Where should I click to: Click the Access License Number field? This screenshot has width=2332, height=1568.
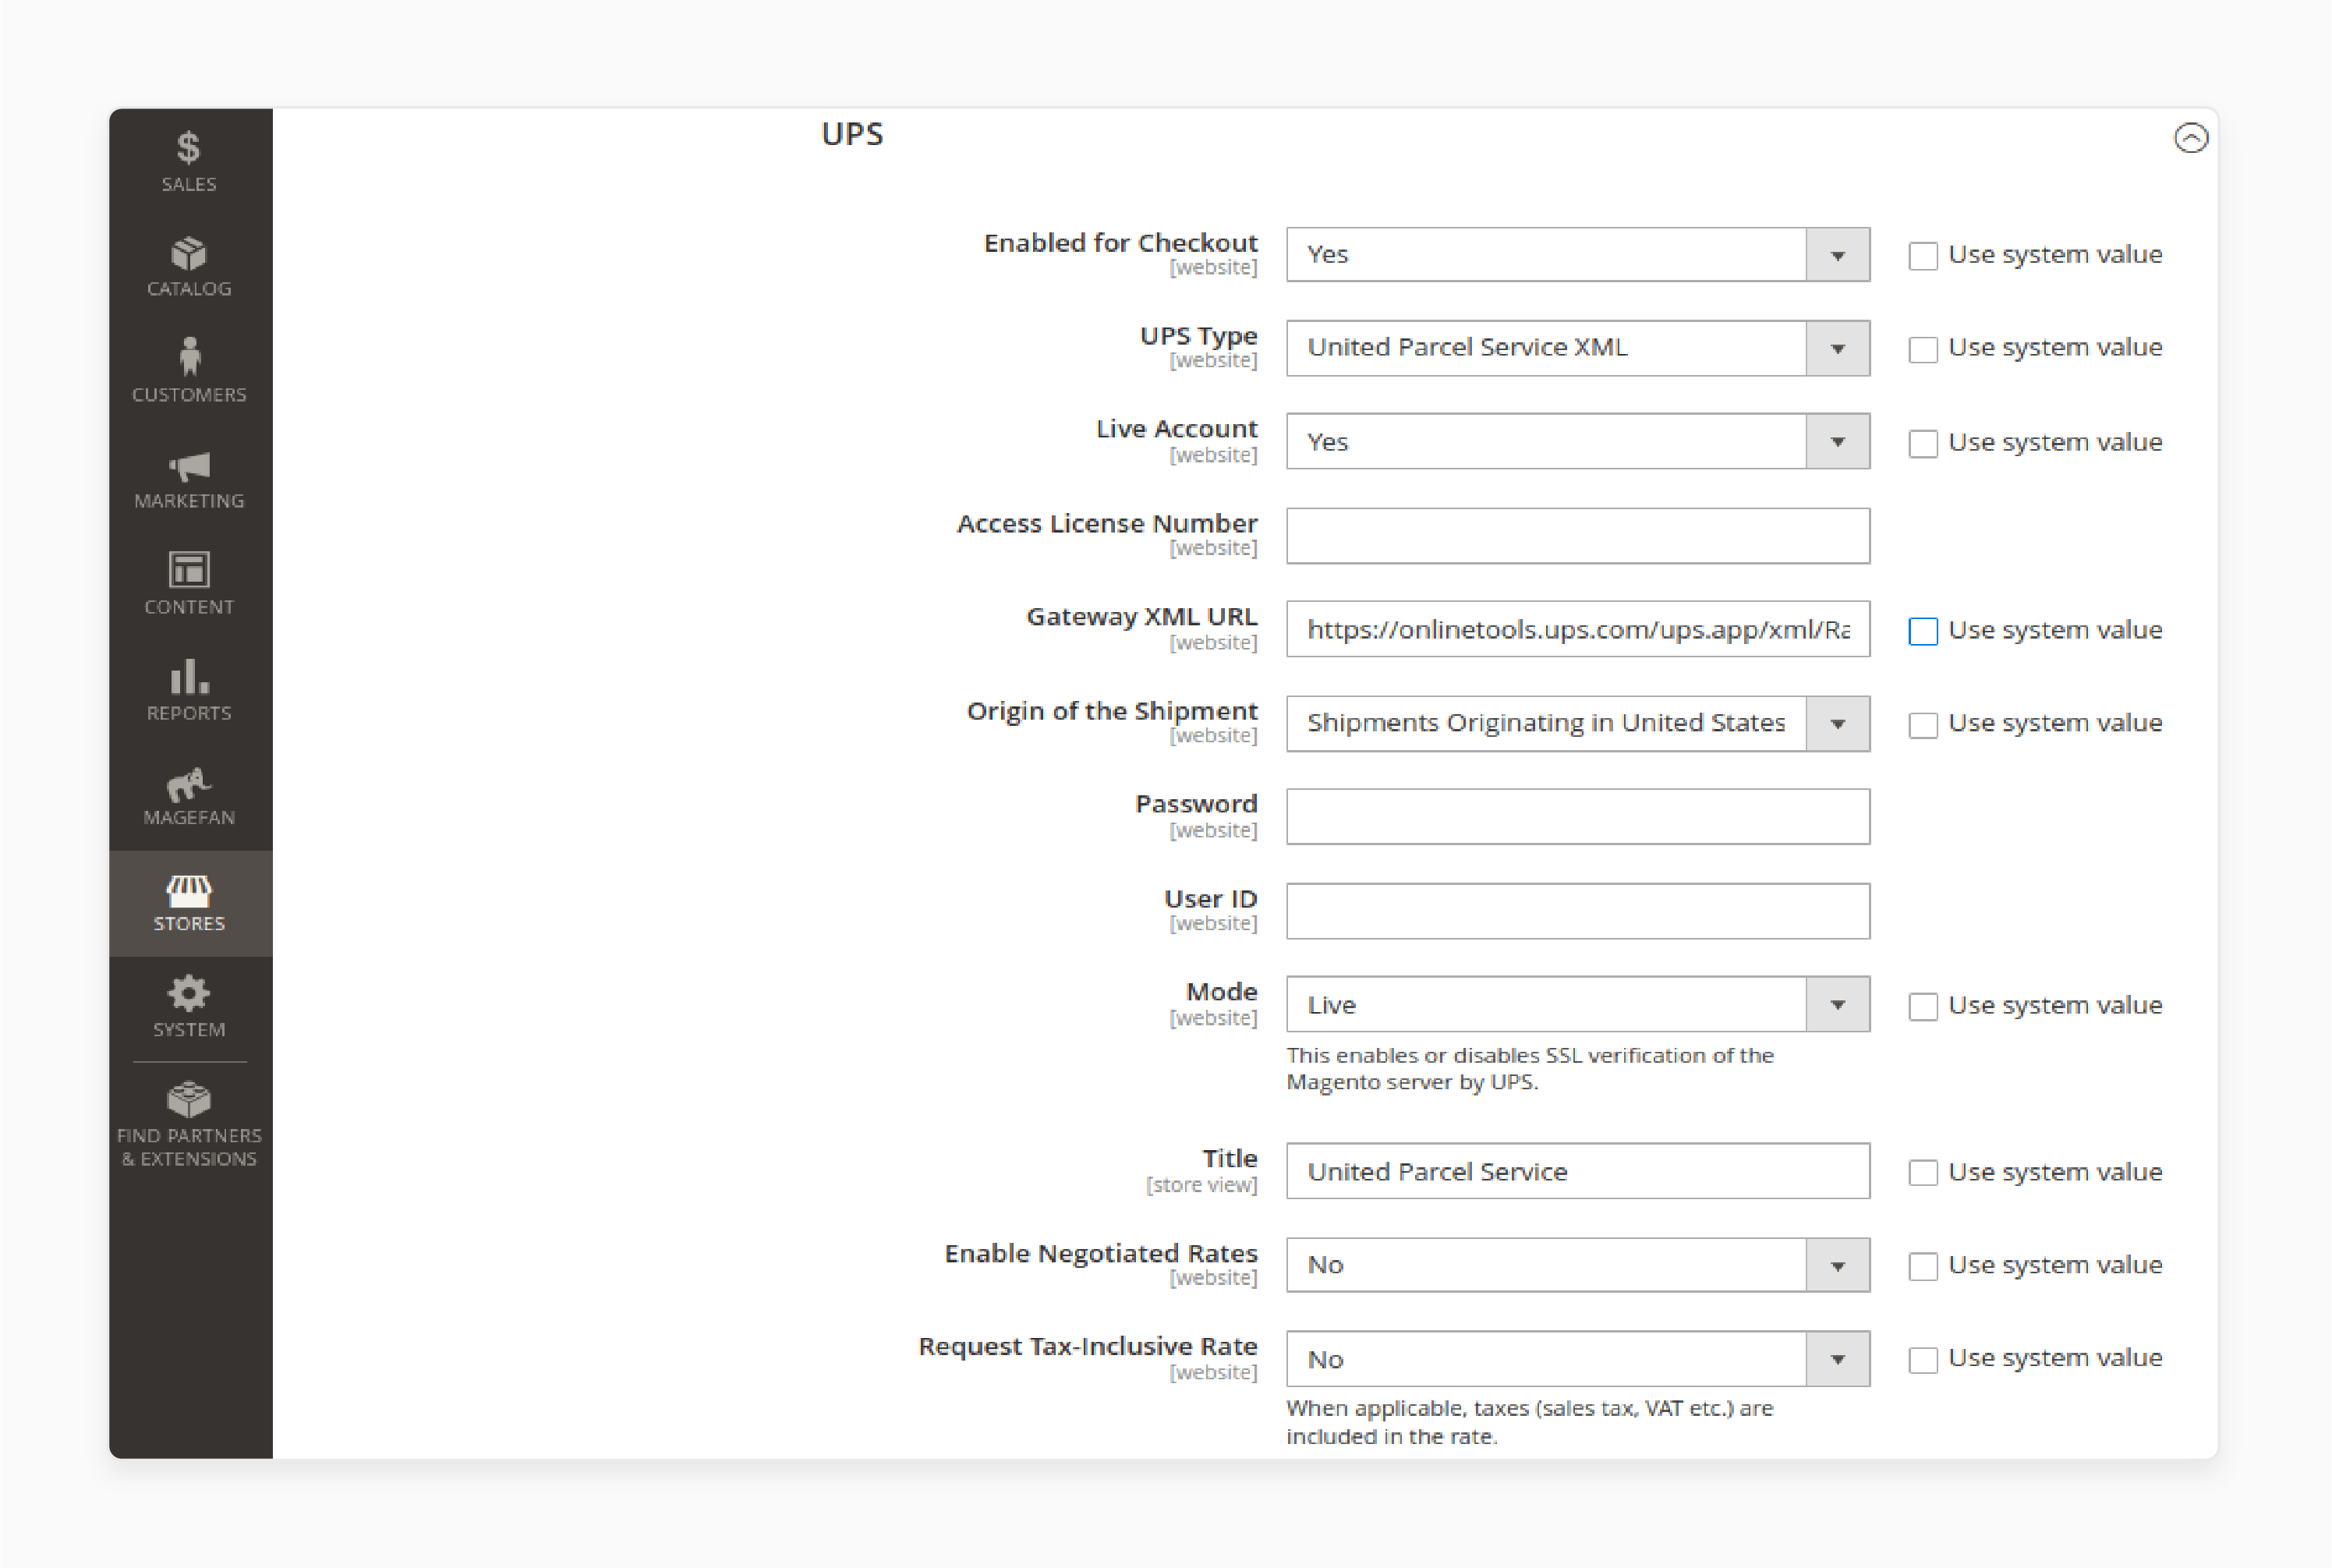point(1577,535)
